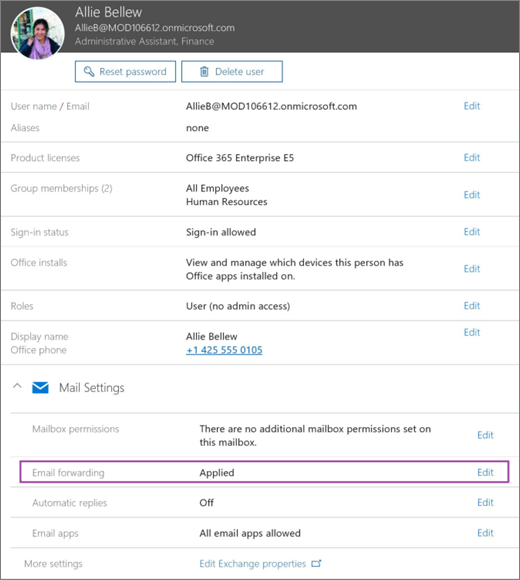Click the 'Allie Bellew' display name value
This screenshot has height=580, width=520.
(212, 337)
